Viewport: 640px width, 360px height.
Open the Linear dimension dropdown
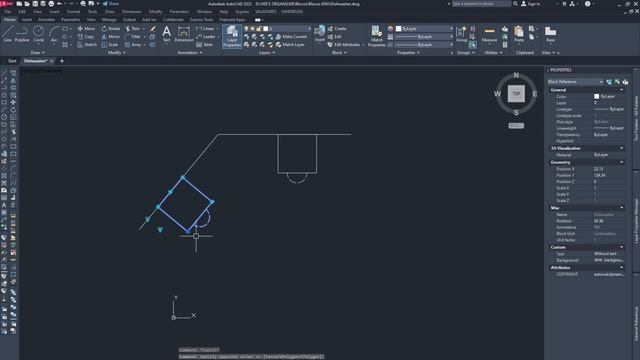point(217,29)
